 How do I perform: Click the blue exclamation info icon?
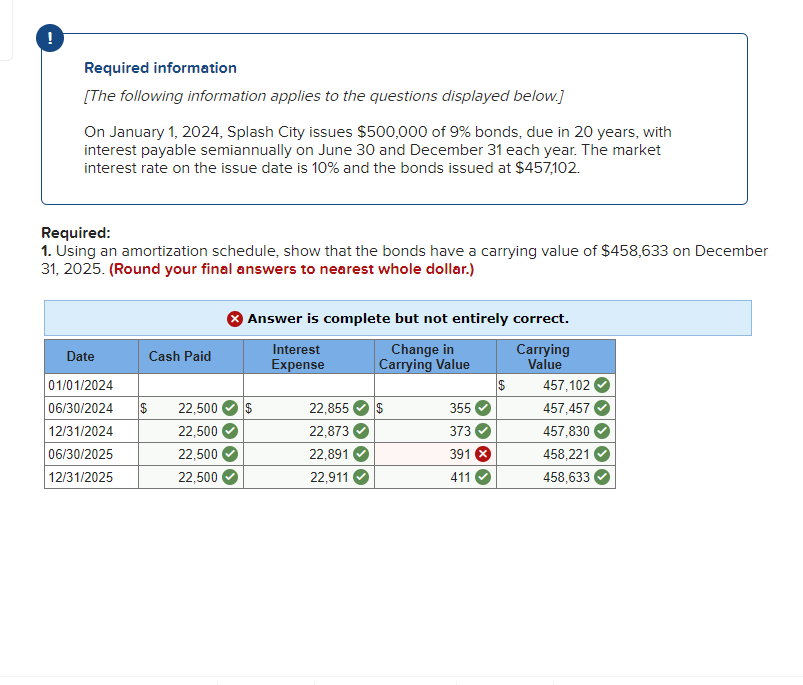50,38
